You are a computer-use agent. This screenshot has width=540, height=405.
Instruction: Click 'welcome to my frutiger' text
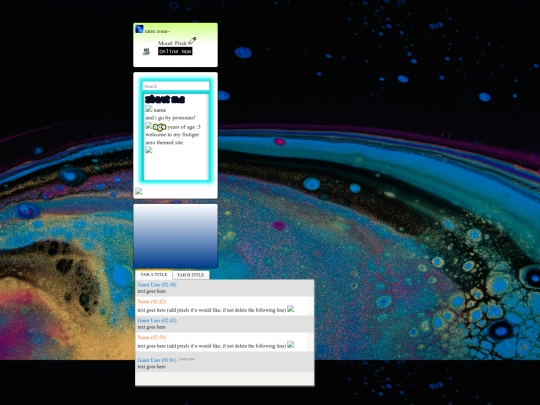click(x=172, y=135)
